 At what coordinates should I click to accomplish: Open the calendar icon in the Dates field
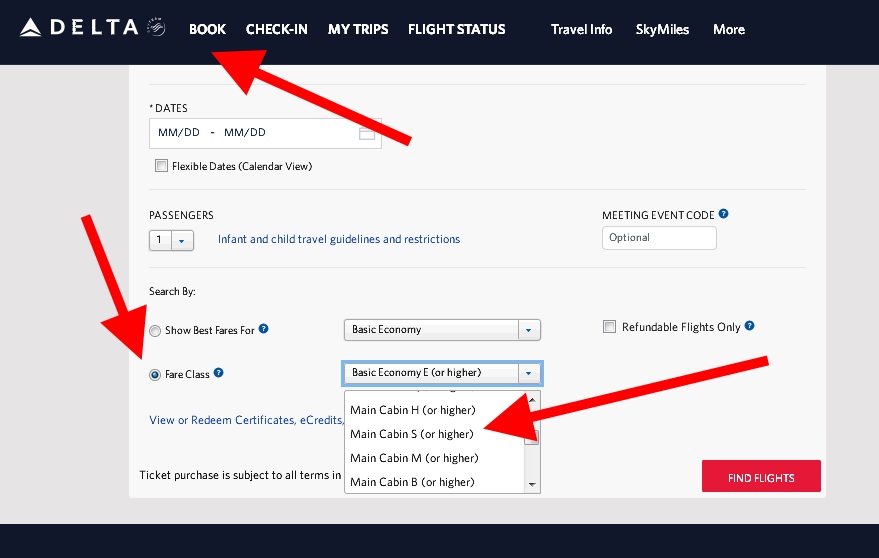367,133
